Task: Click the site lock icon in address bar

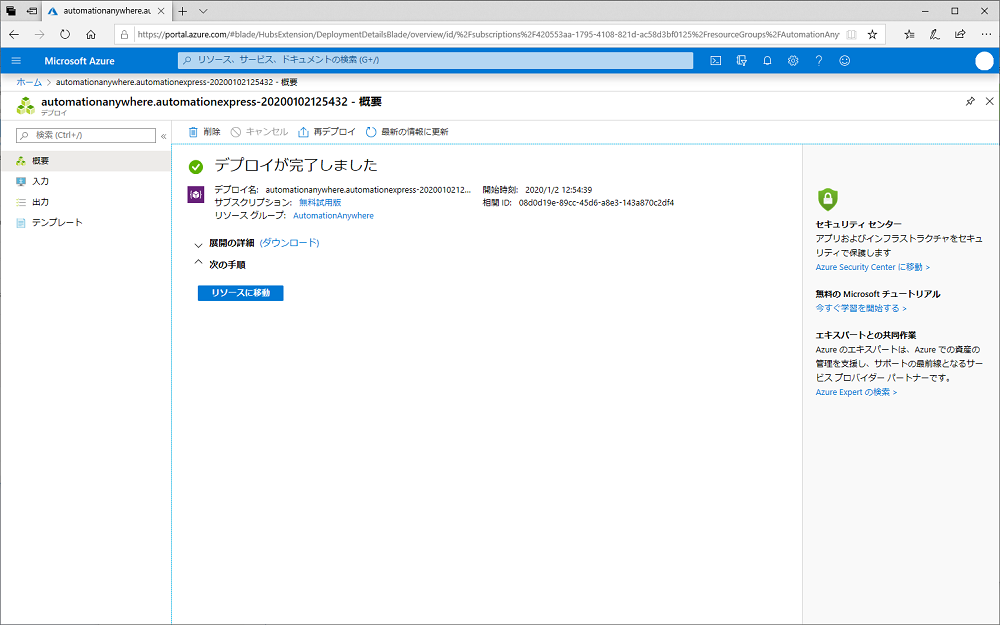Action: (x=124, y=34)
